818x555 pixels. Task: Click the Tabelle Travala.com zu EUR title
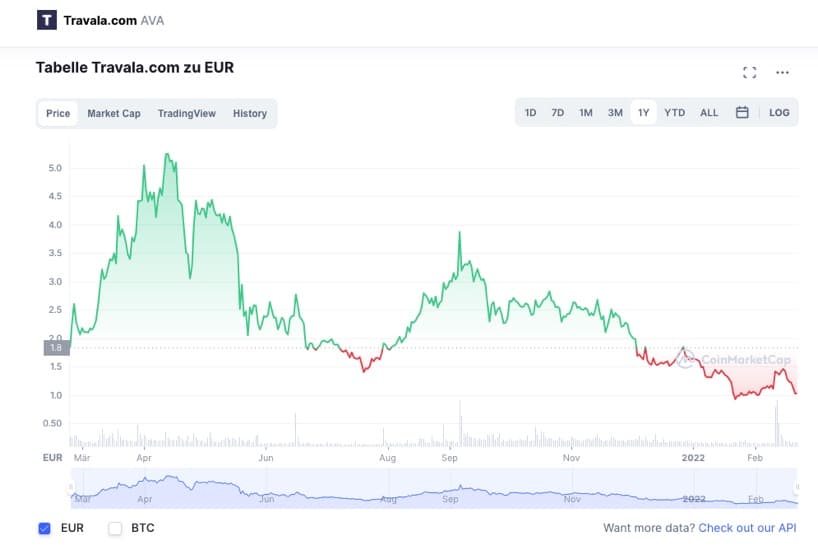(x=135, y=67)
